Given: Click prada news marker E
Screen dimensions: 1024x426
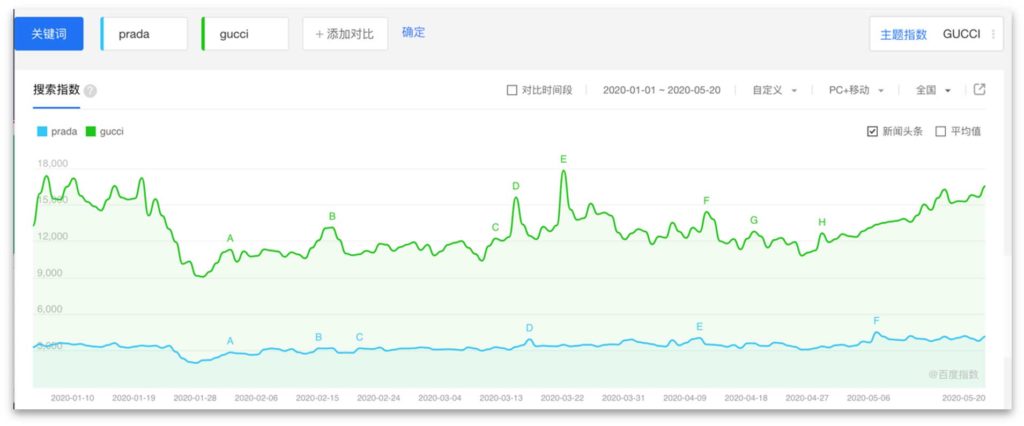Looking at the screenshot, I should click(x=699, y=327).
